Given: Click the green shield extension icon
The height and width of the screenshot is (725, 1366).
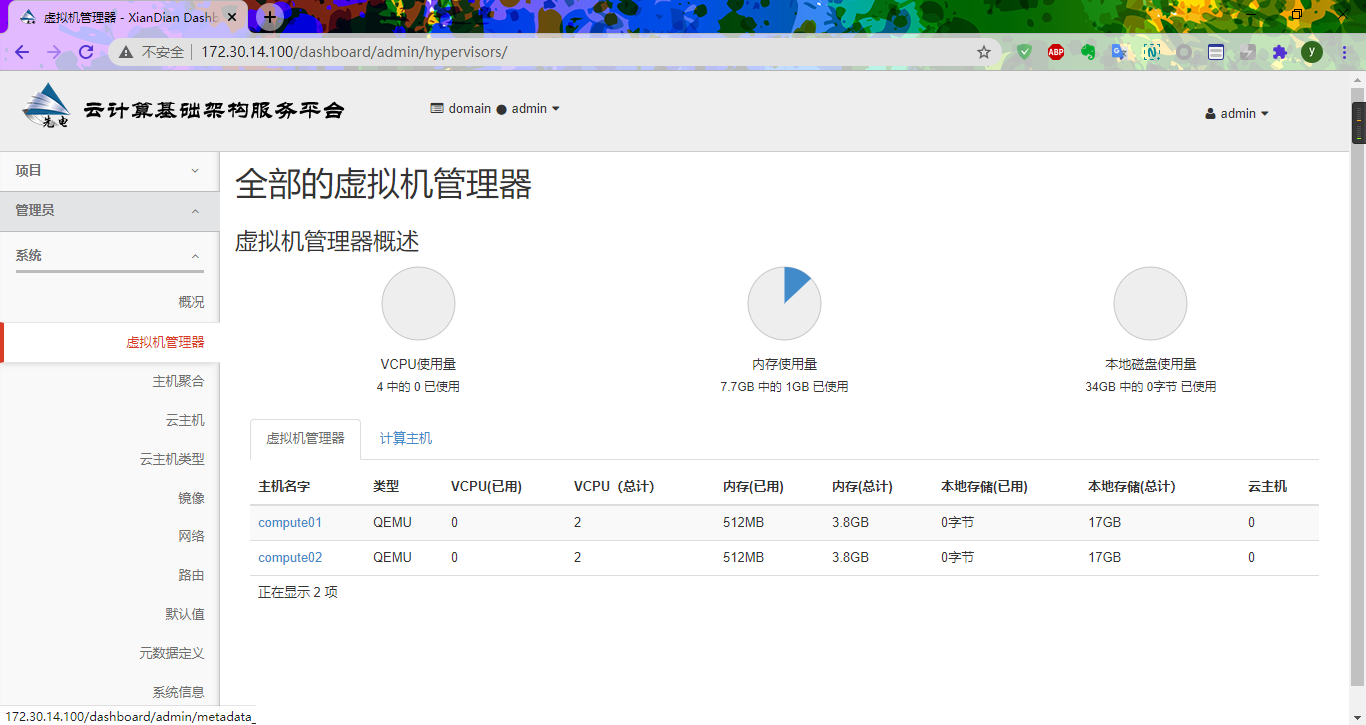Looking at the screenshot, I should pyautogui.click(x=1023, y=51).
